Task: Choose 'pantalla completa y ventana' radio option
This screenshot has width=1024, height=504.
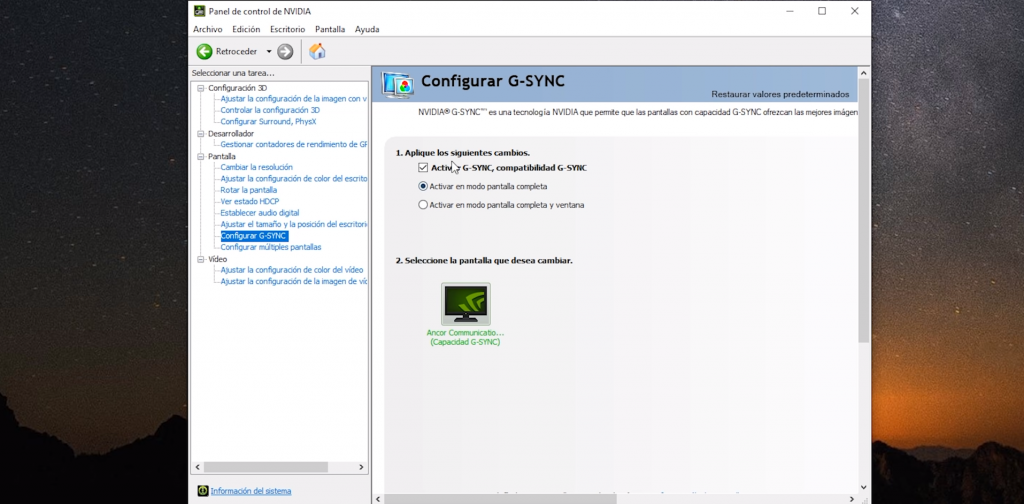Action: click(x=423, y=205)
